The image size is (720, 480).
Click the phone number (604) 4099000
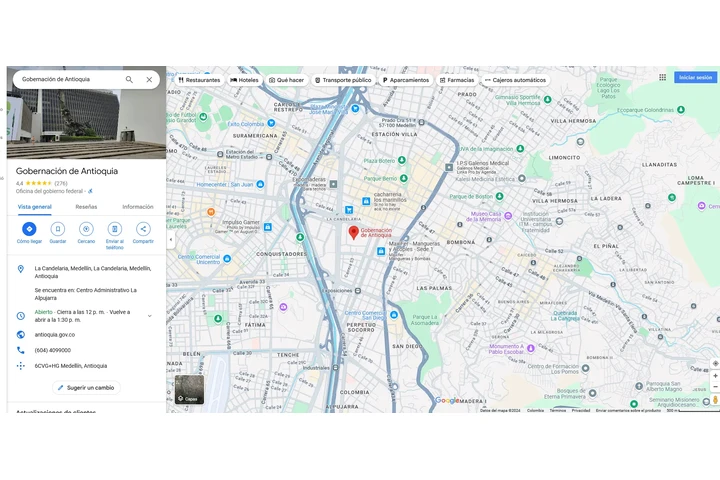pyautogui.click(x=53, y=350)
